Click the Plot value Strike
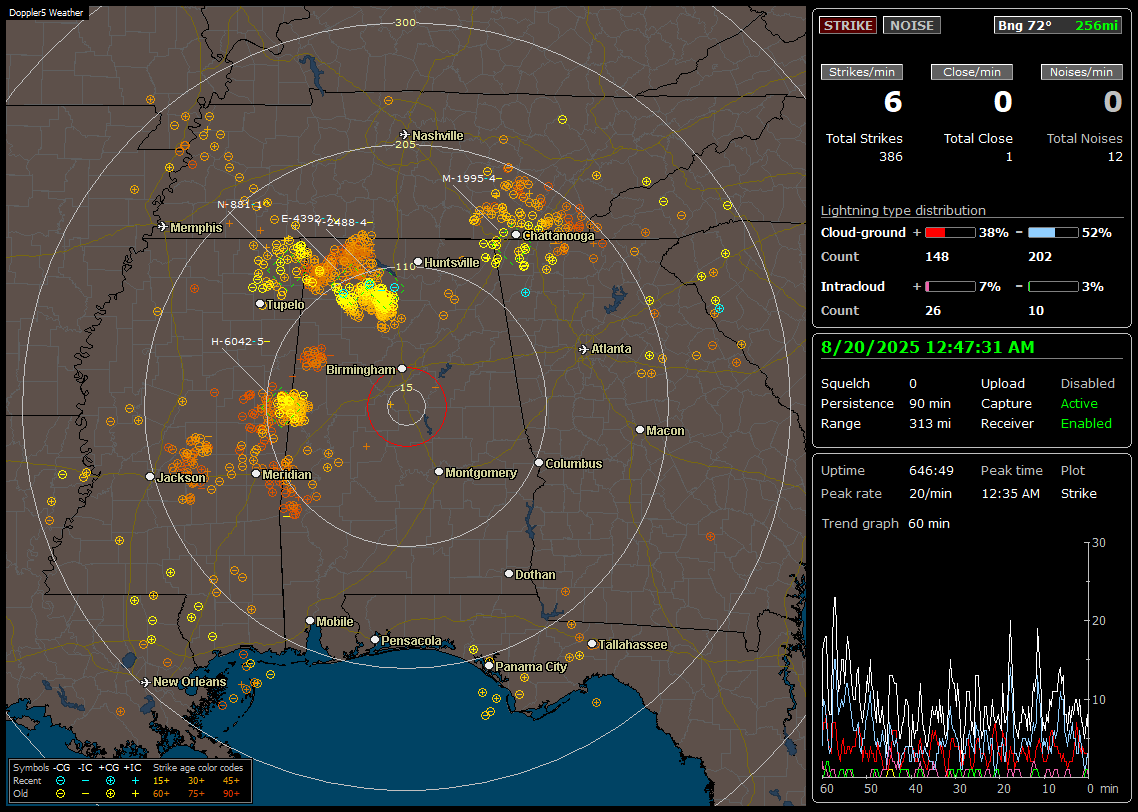Screen dimensions: 1138x812 [1078, 493]
